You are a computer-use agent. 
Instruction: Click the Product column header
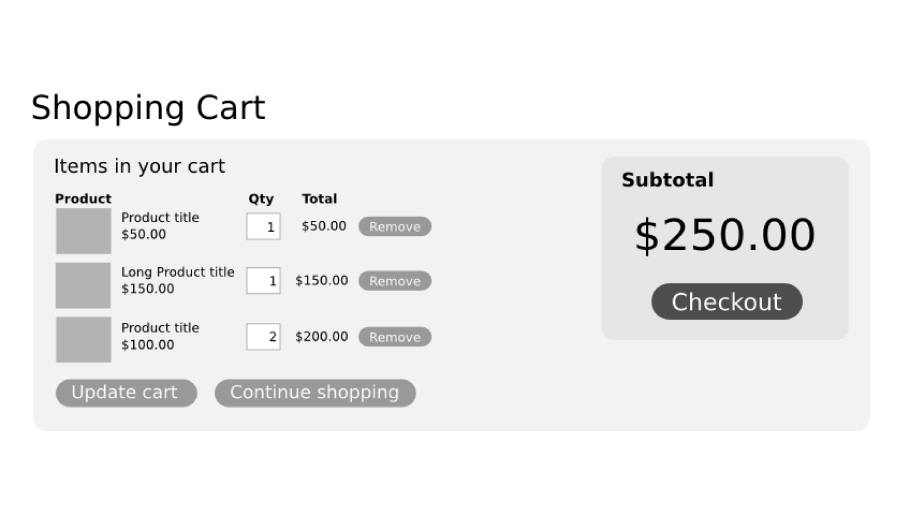click(x=83, y=199)
